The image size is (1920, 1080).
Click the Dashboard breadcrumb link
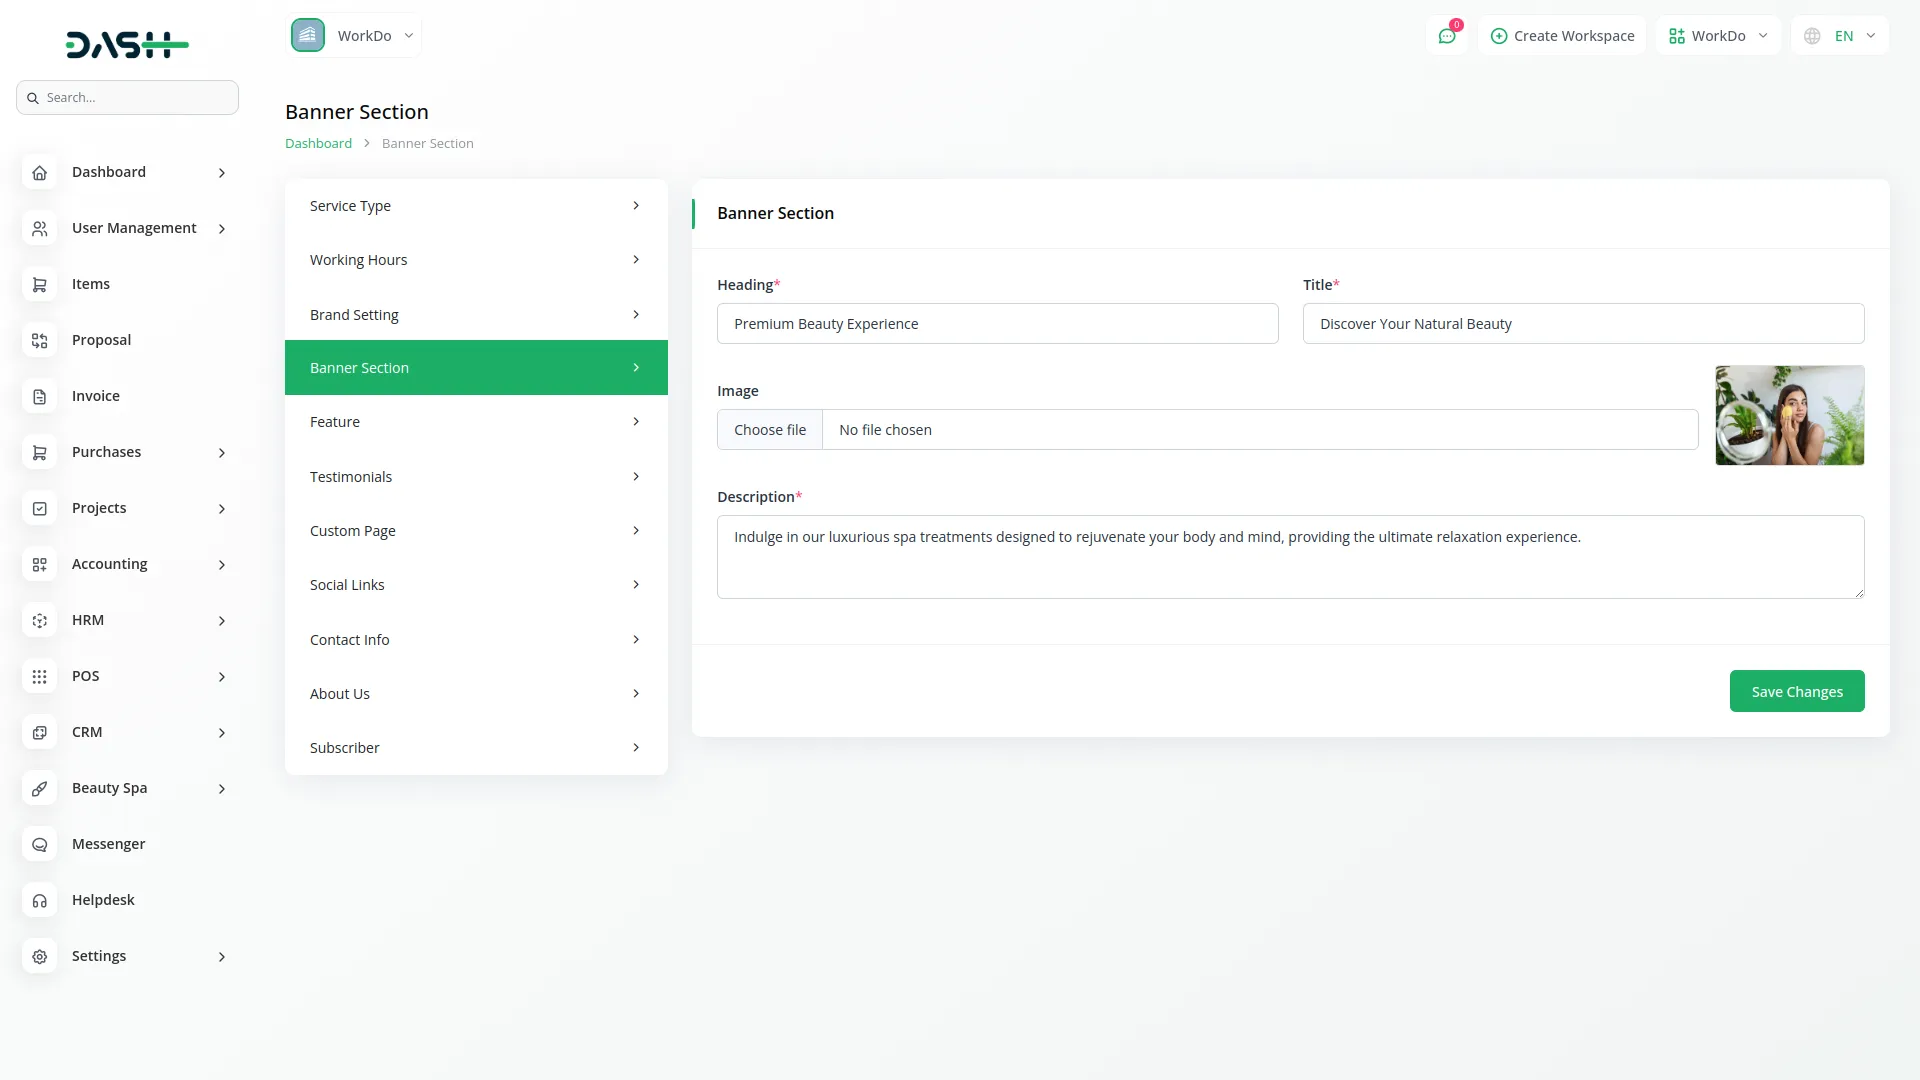318,144
